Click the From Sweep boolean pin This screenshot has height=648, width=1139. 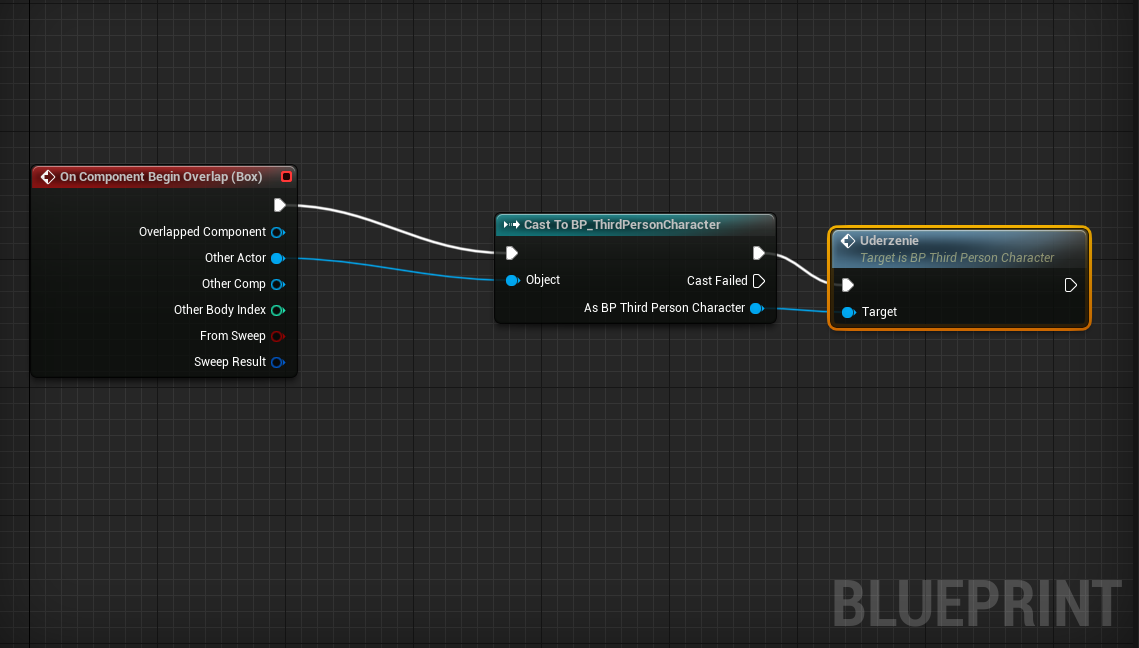277,336
